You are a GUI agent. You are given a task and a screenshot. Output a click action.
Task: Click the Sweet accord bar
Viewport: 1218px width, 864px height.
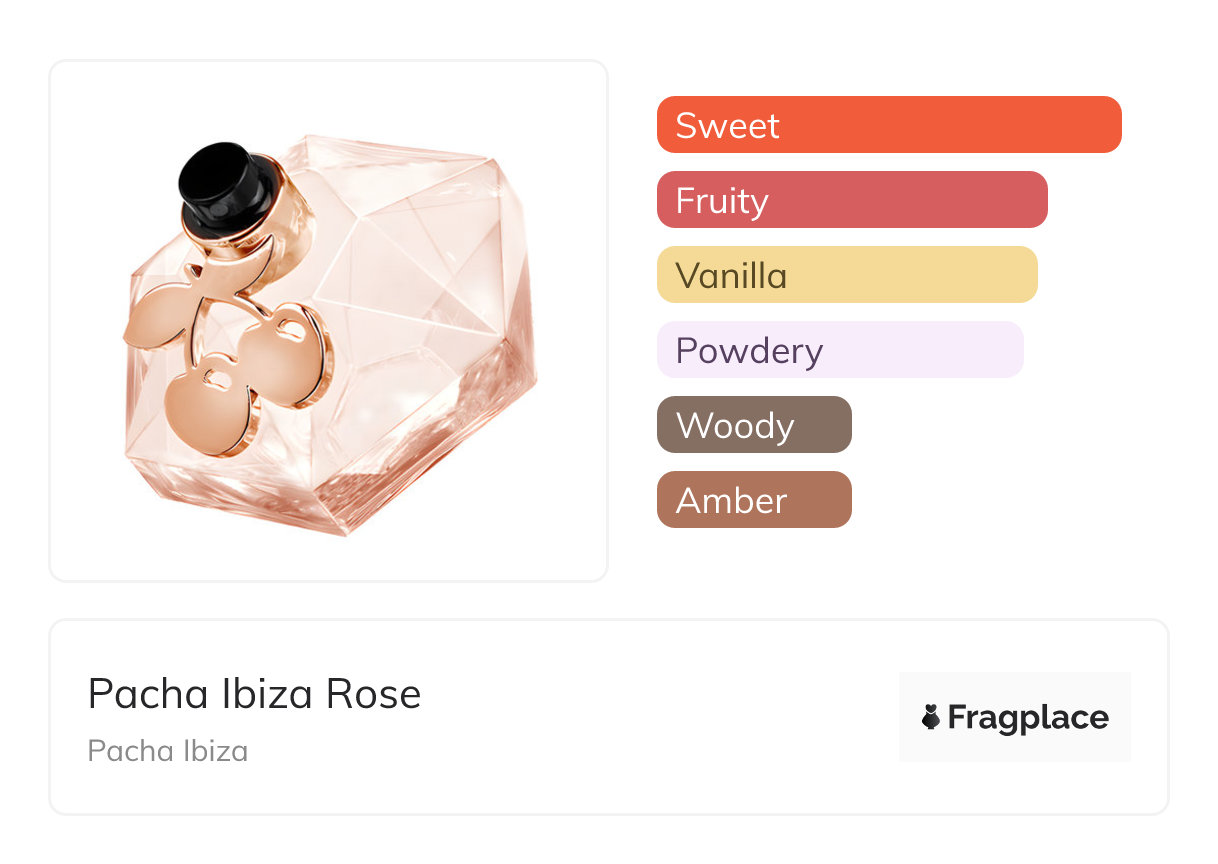888,125
